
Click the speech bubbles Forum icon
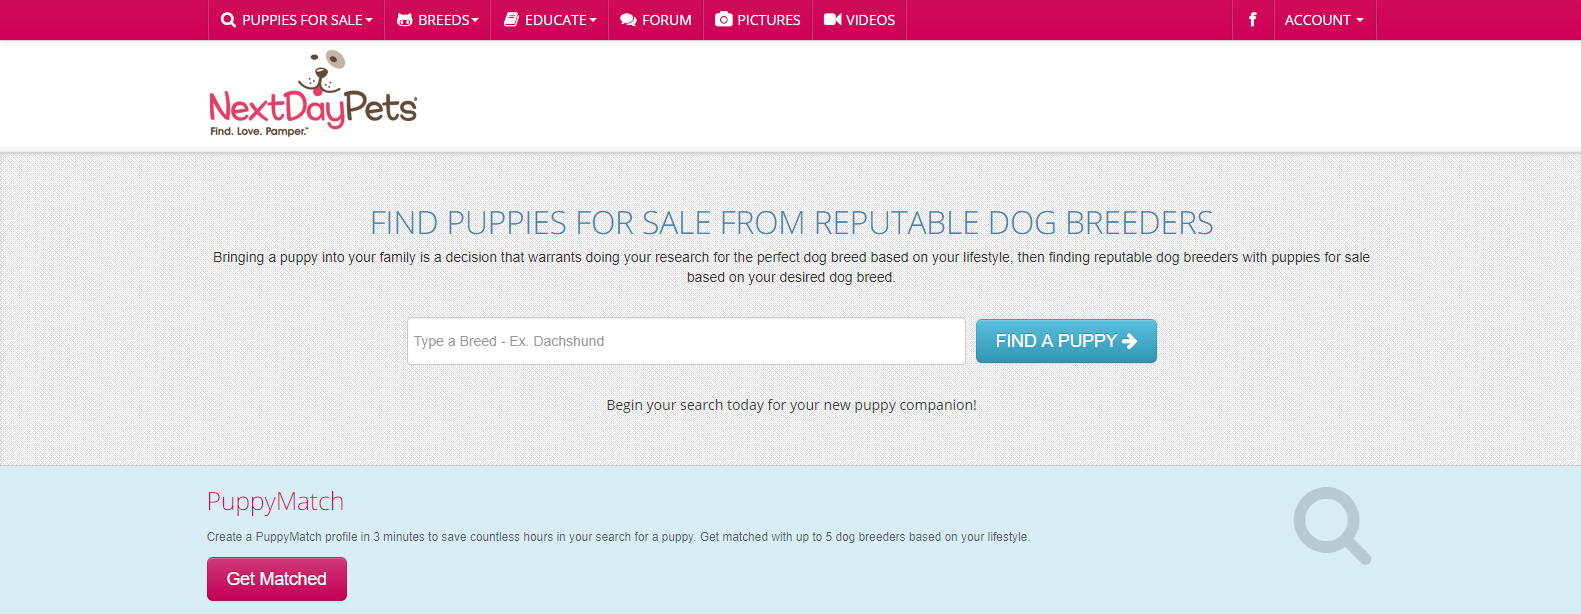(628, 20)
